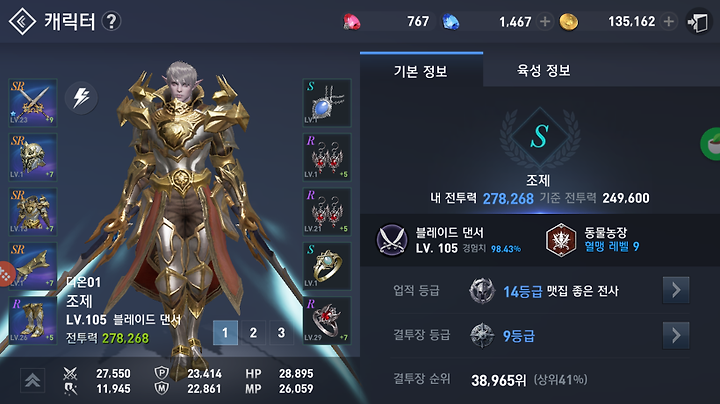Switch to the 기본 정보 tab
Viewport: 720px width, 404px height.
click(421, 70)
